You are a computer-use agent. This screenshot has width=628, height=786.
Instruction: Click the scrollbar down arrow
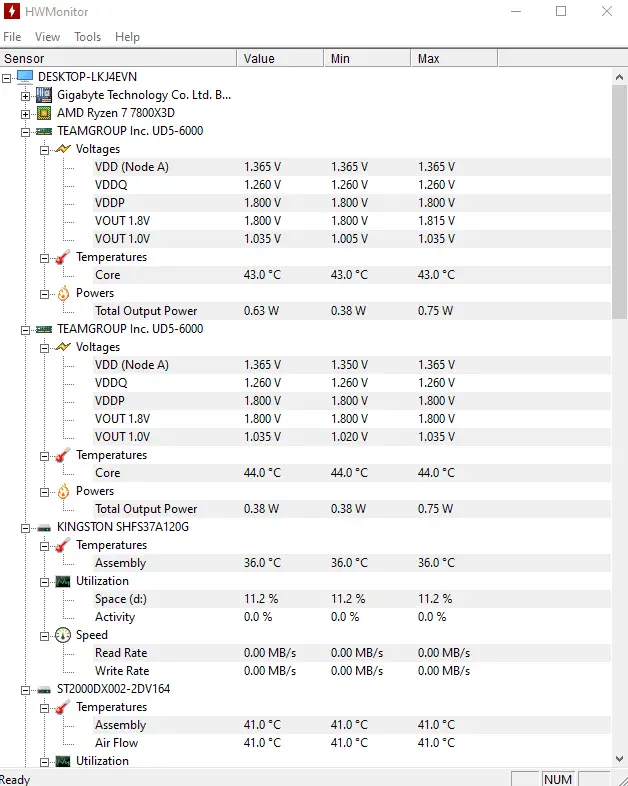click(x=619, y=759)
